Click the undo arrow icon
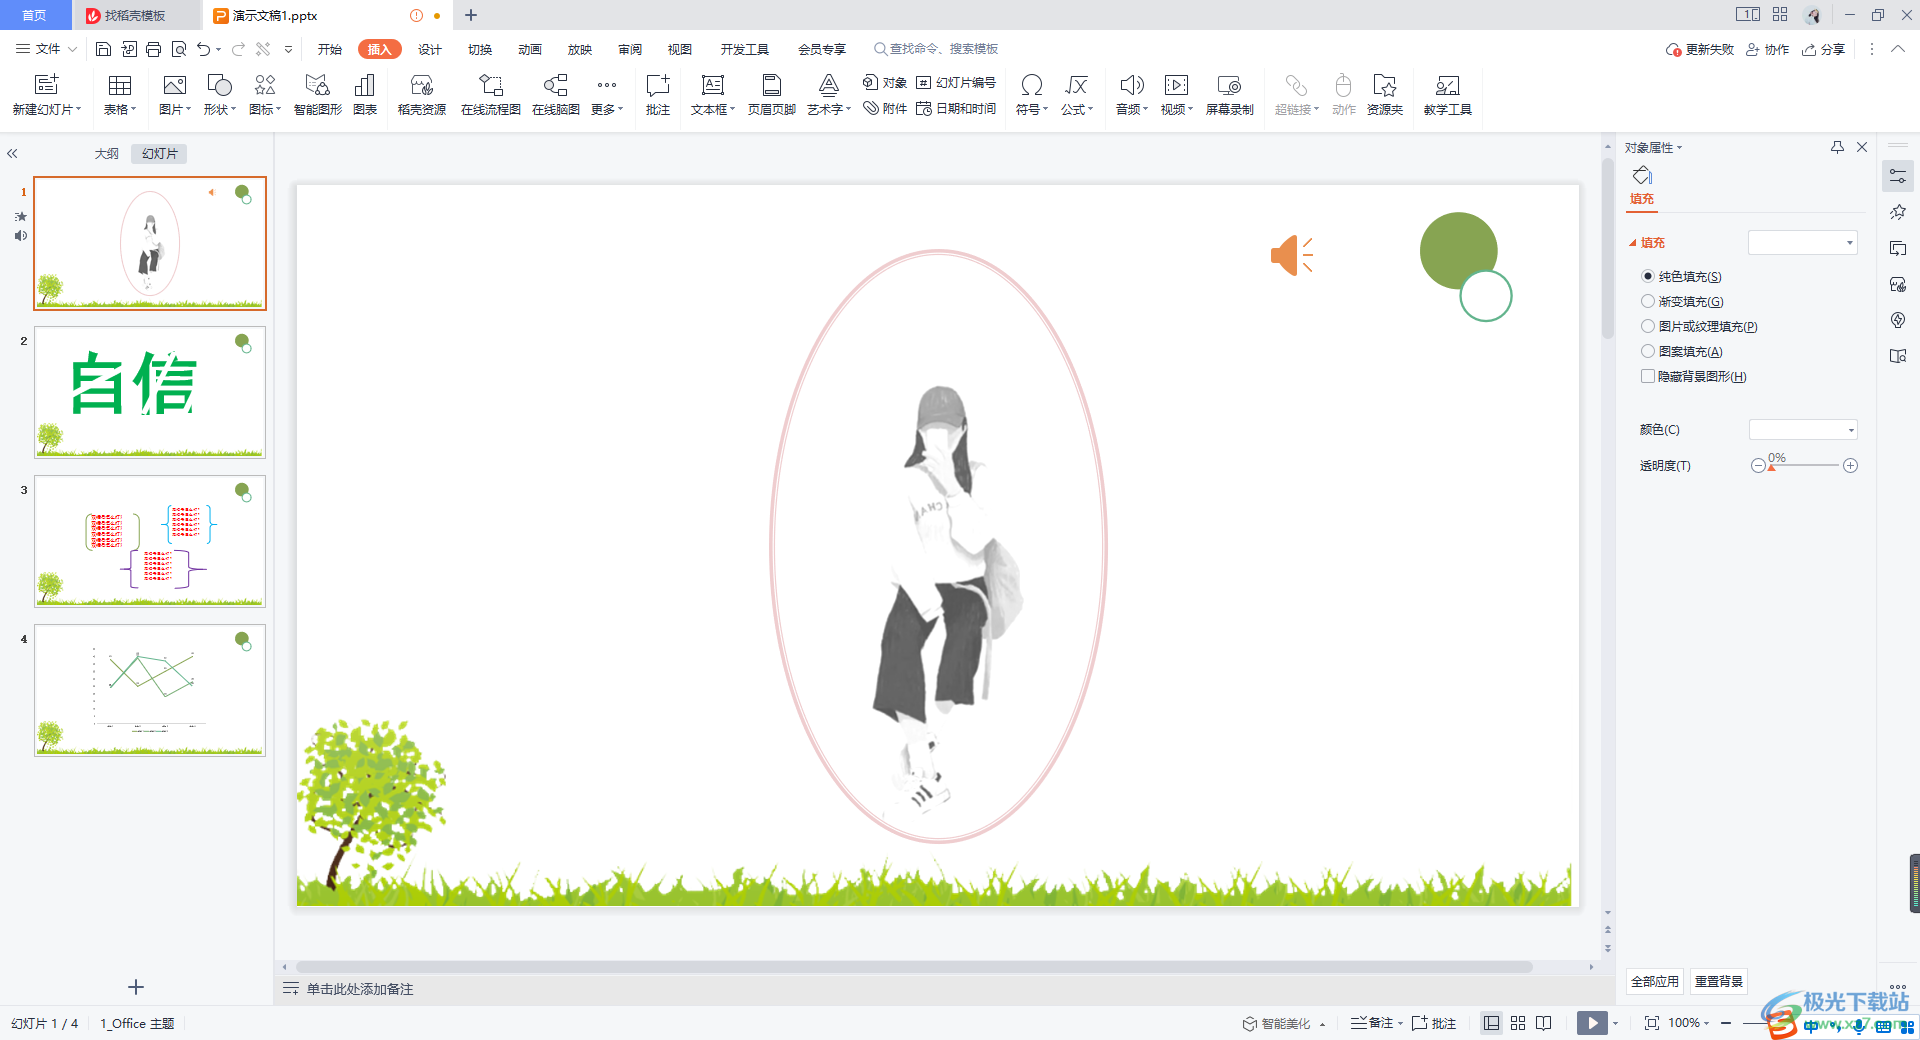Screen dimensions: 1920x1040 coord(204,49)
